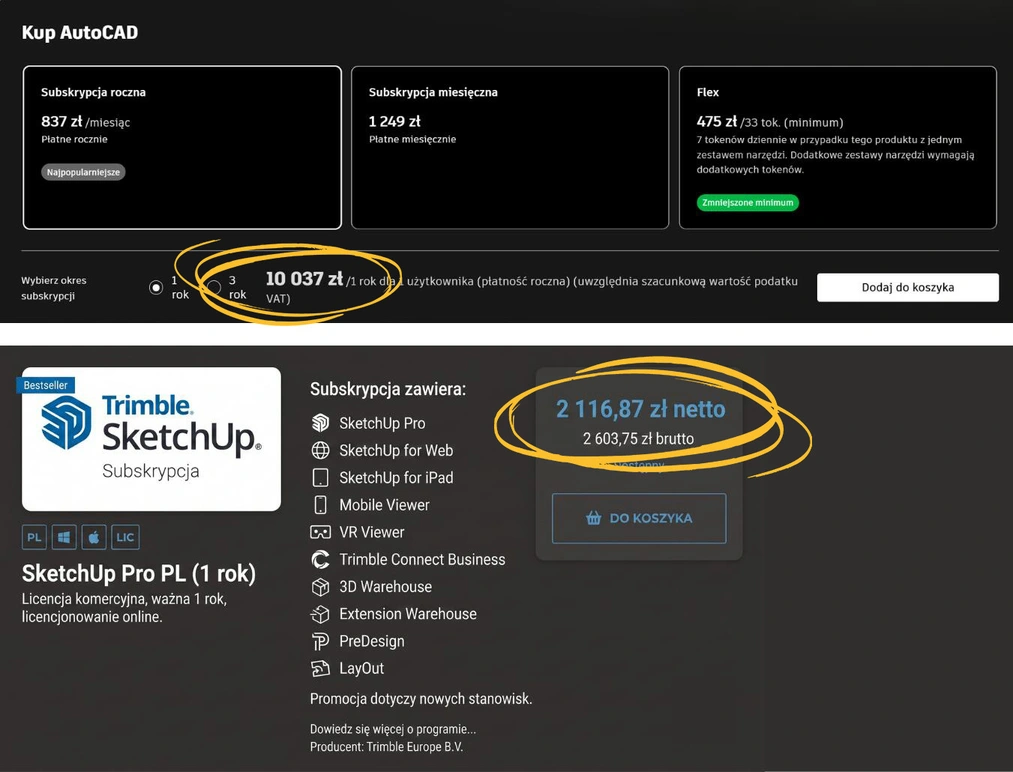1013x772 pixels.
Task: Click the SketchUp for Web globe icon
Action: click(320, 450)
